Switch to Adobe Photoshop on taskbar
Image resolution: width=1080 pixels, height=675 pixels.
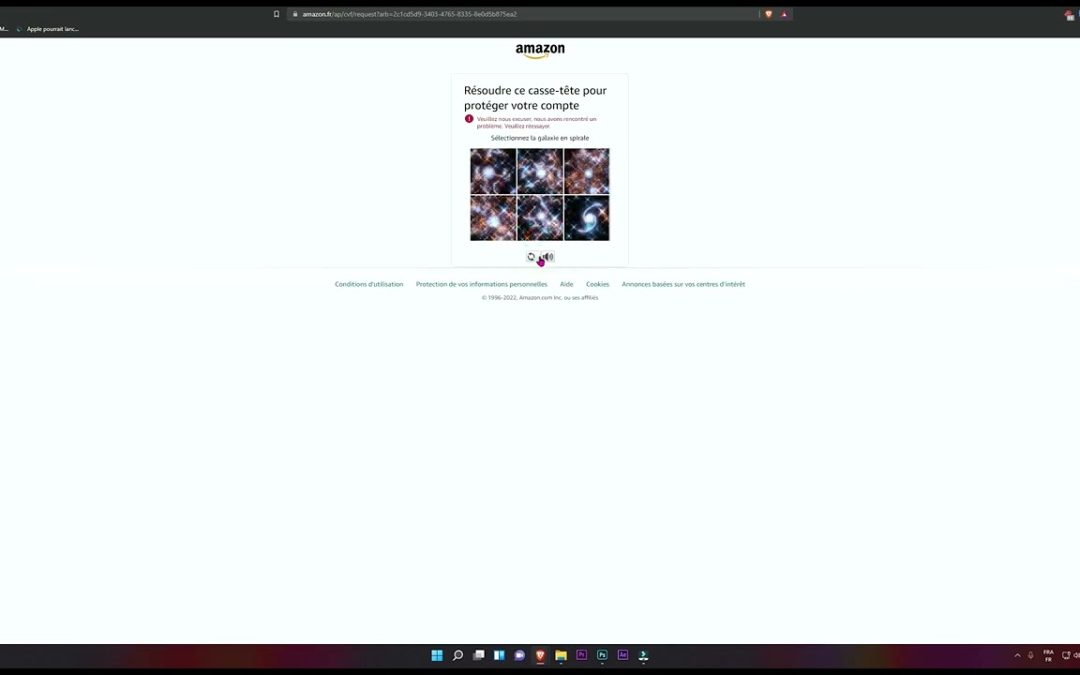(x=602, y=655)
